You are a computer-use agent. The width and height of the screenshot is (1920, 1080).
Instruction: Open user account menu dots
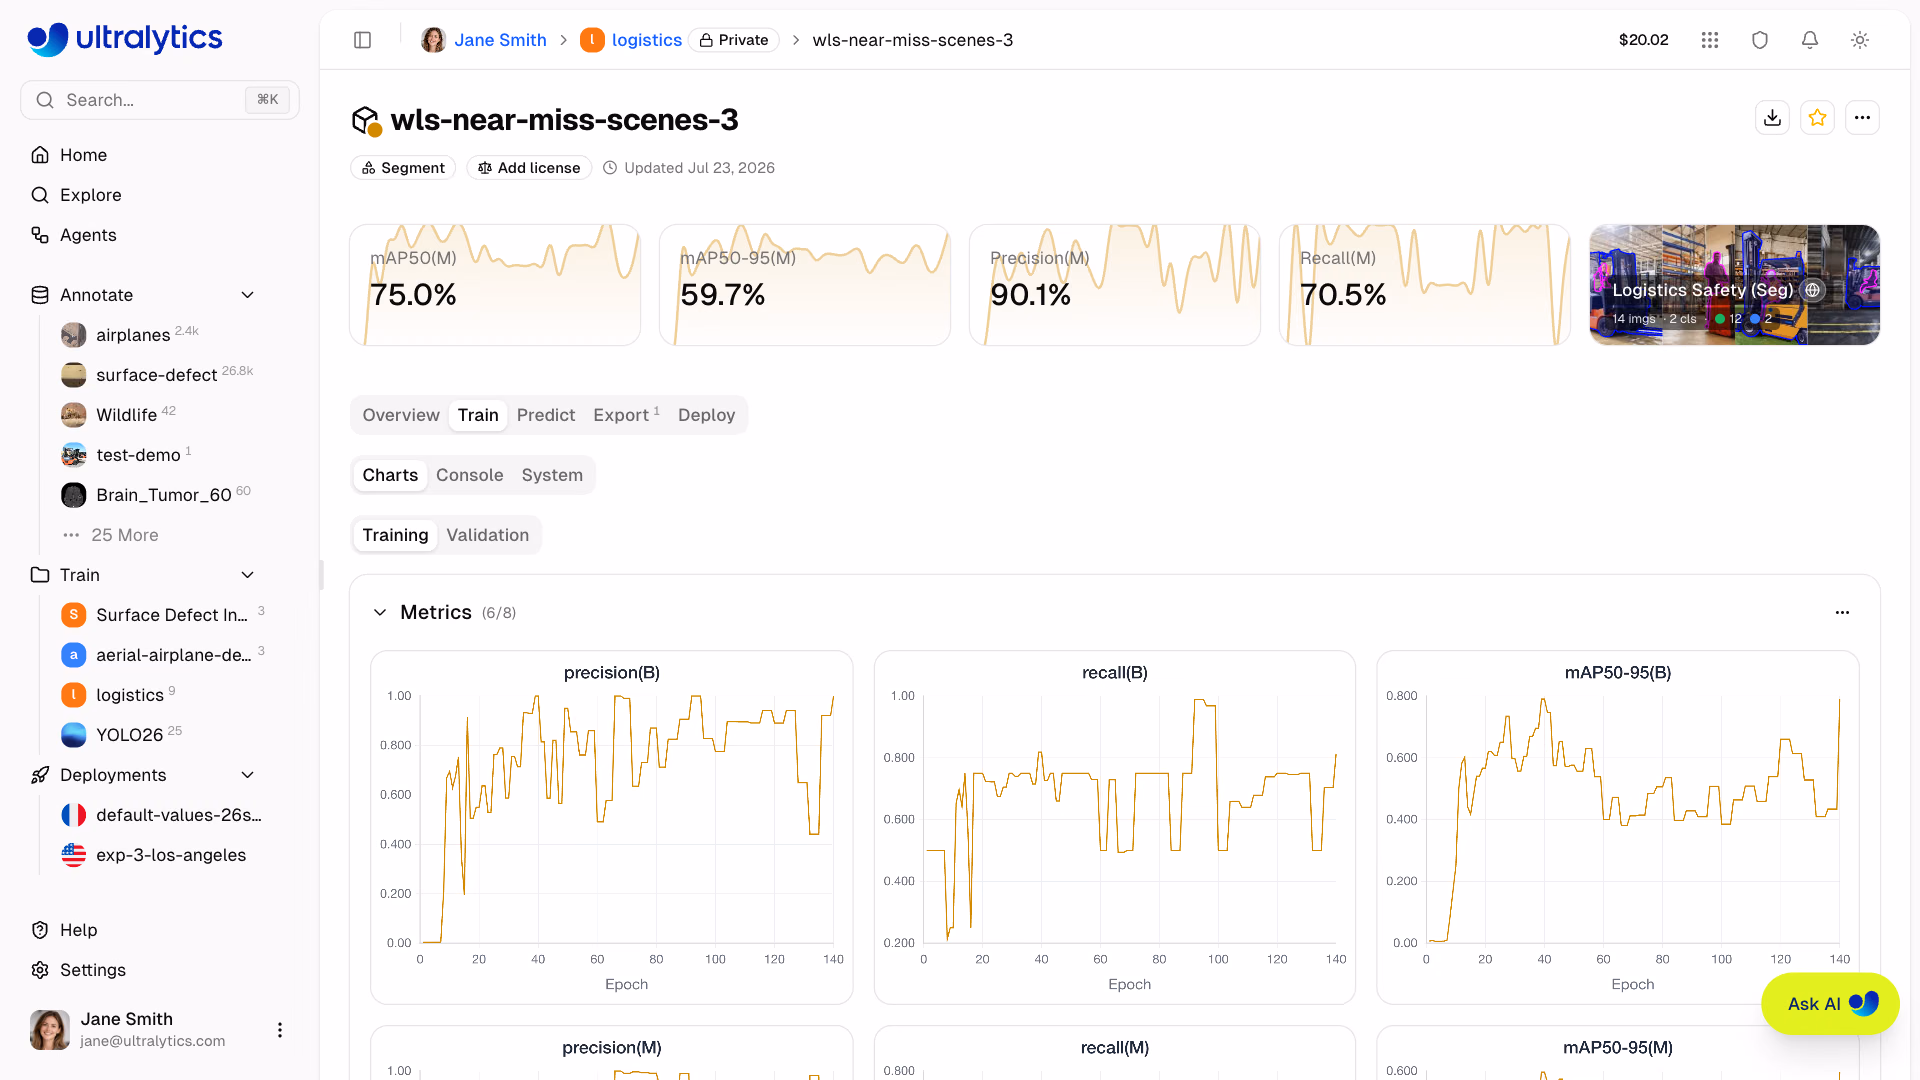tap(280, 1030)
